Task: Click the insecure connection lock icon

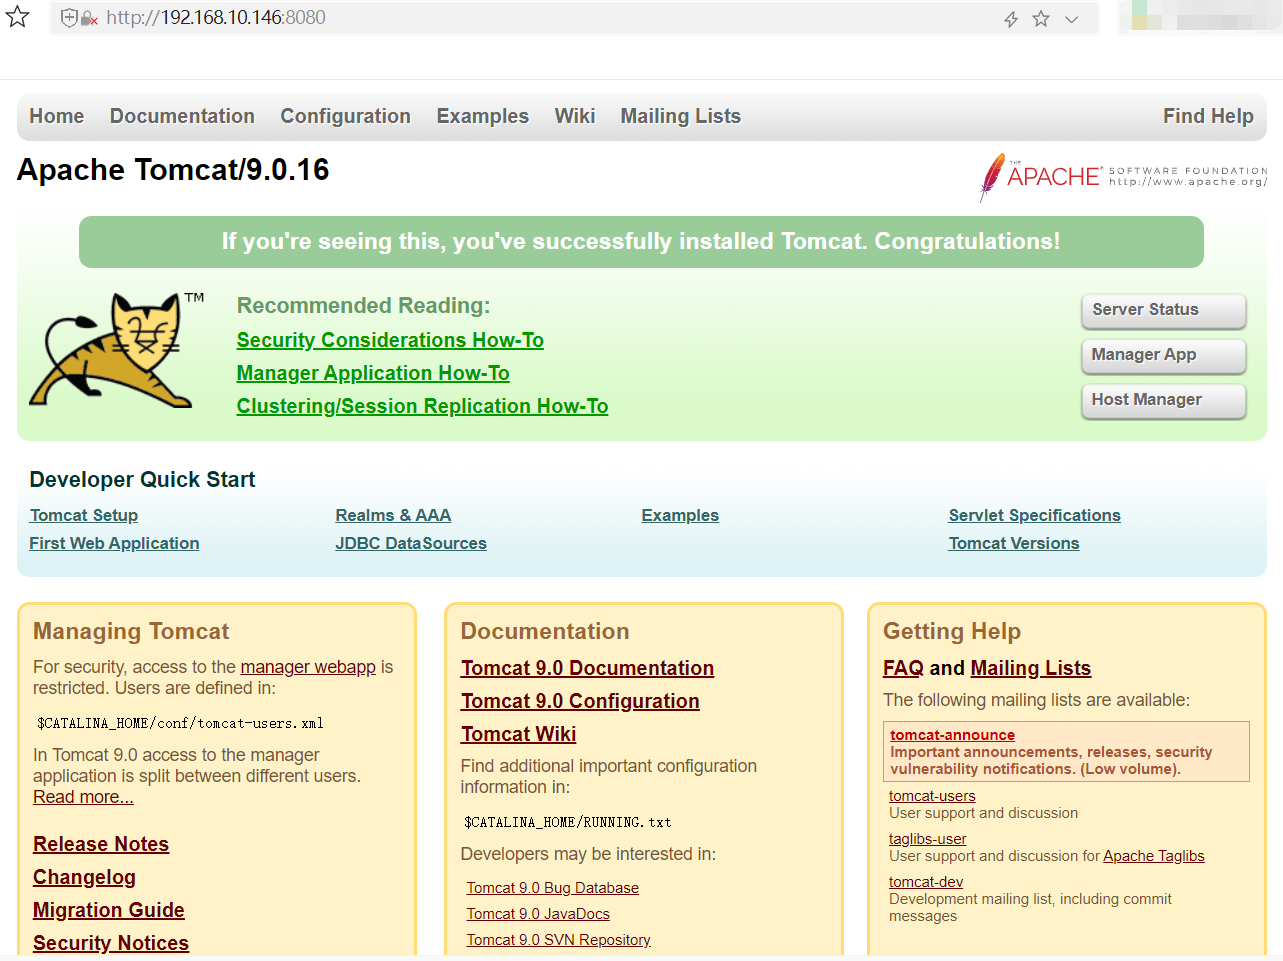Action: tap(89, 18)
